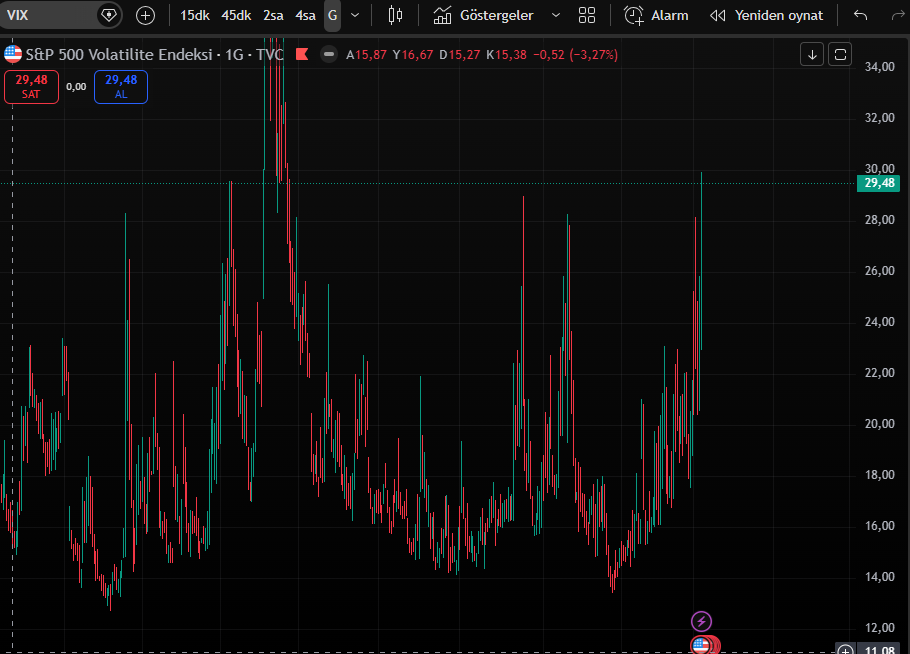Open the Göstergeler indicators dialog
This screenshot has height=654, width=910.
(483, 16)
